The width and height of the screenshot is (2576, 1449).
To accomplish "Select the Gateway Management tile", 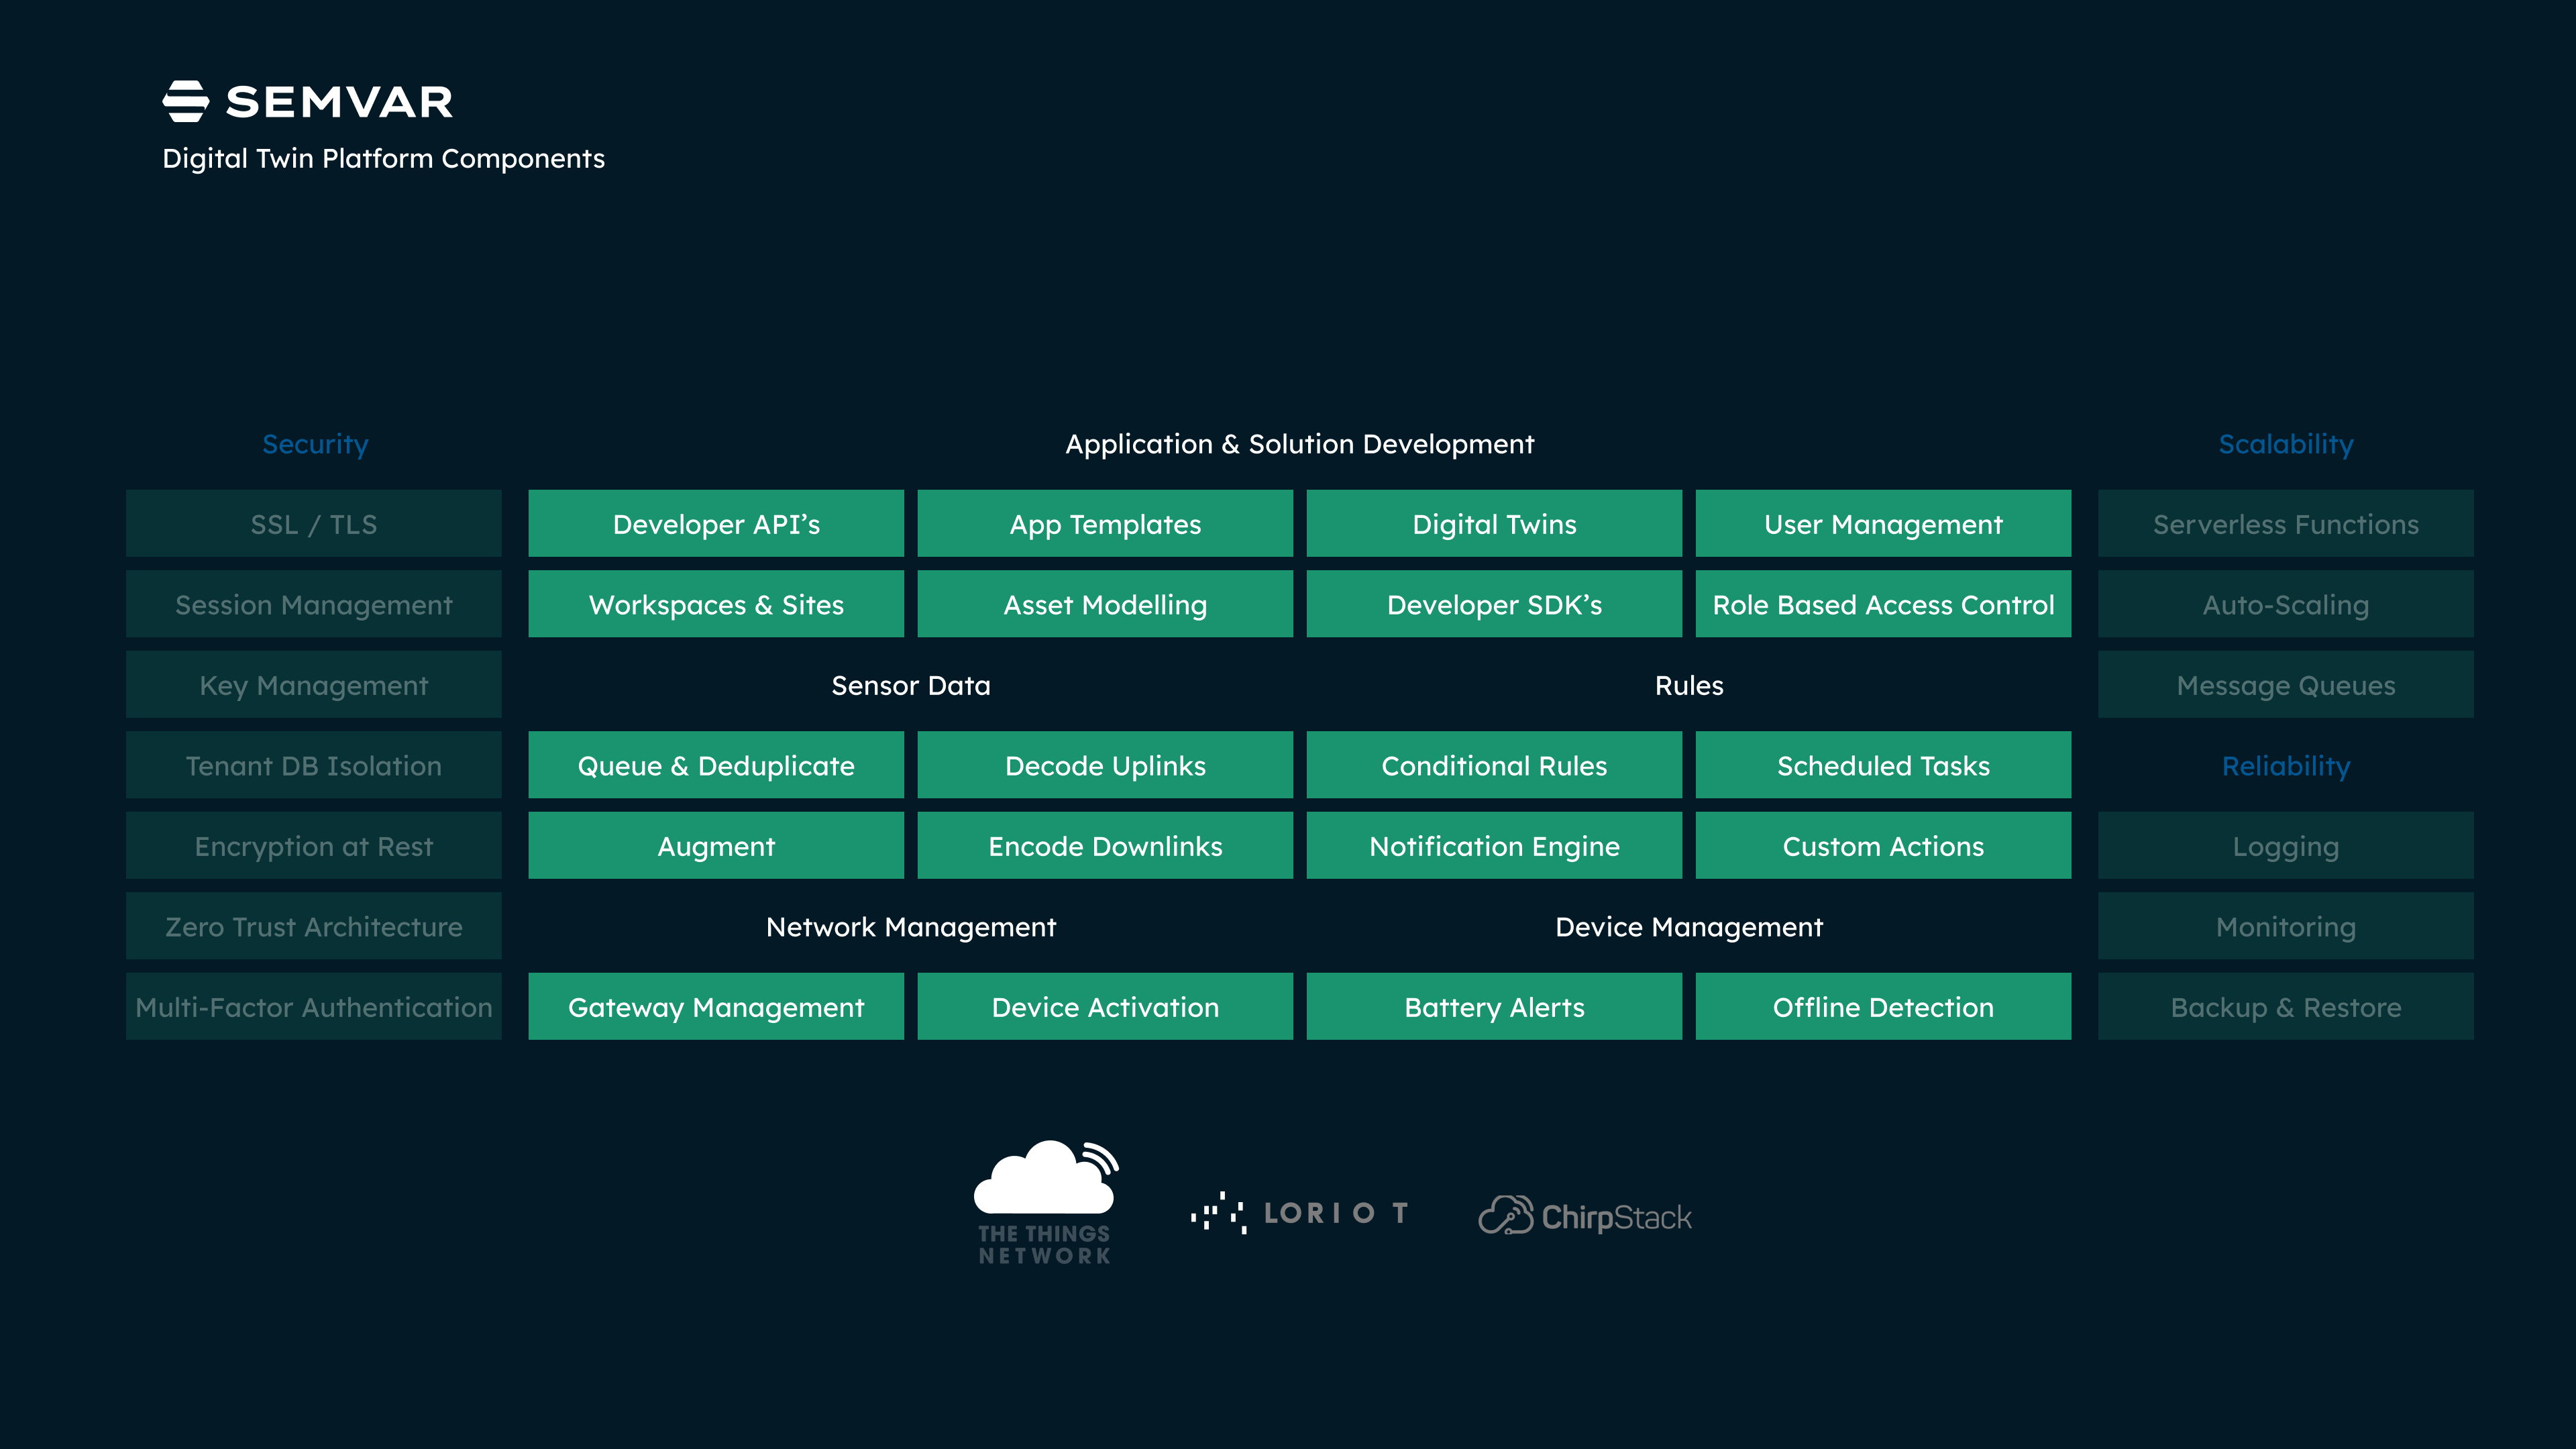I will tap(715, 1007).
